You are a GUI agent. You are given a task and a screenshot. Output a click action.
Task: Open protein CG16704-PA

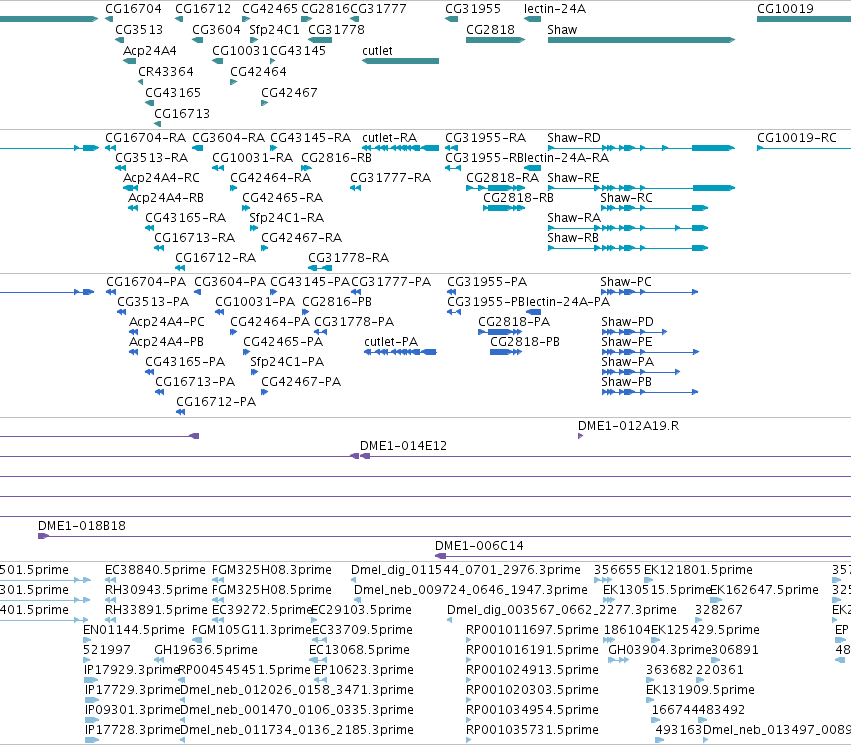tap(146, 282)
